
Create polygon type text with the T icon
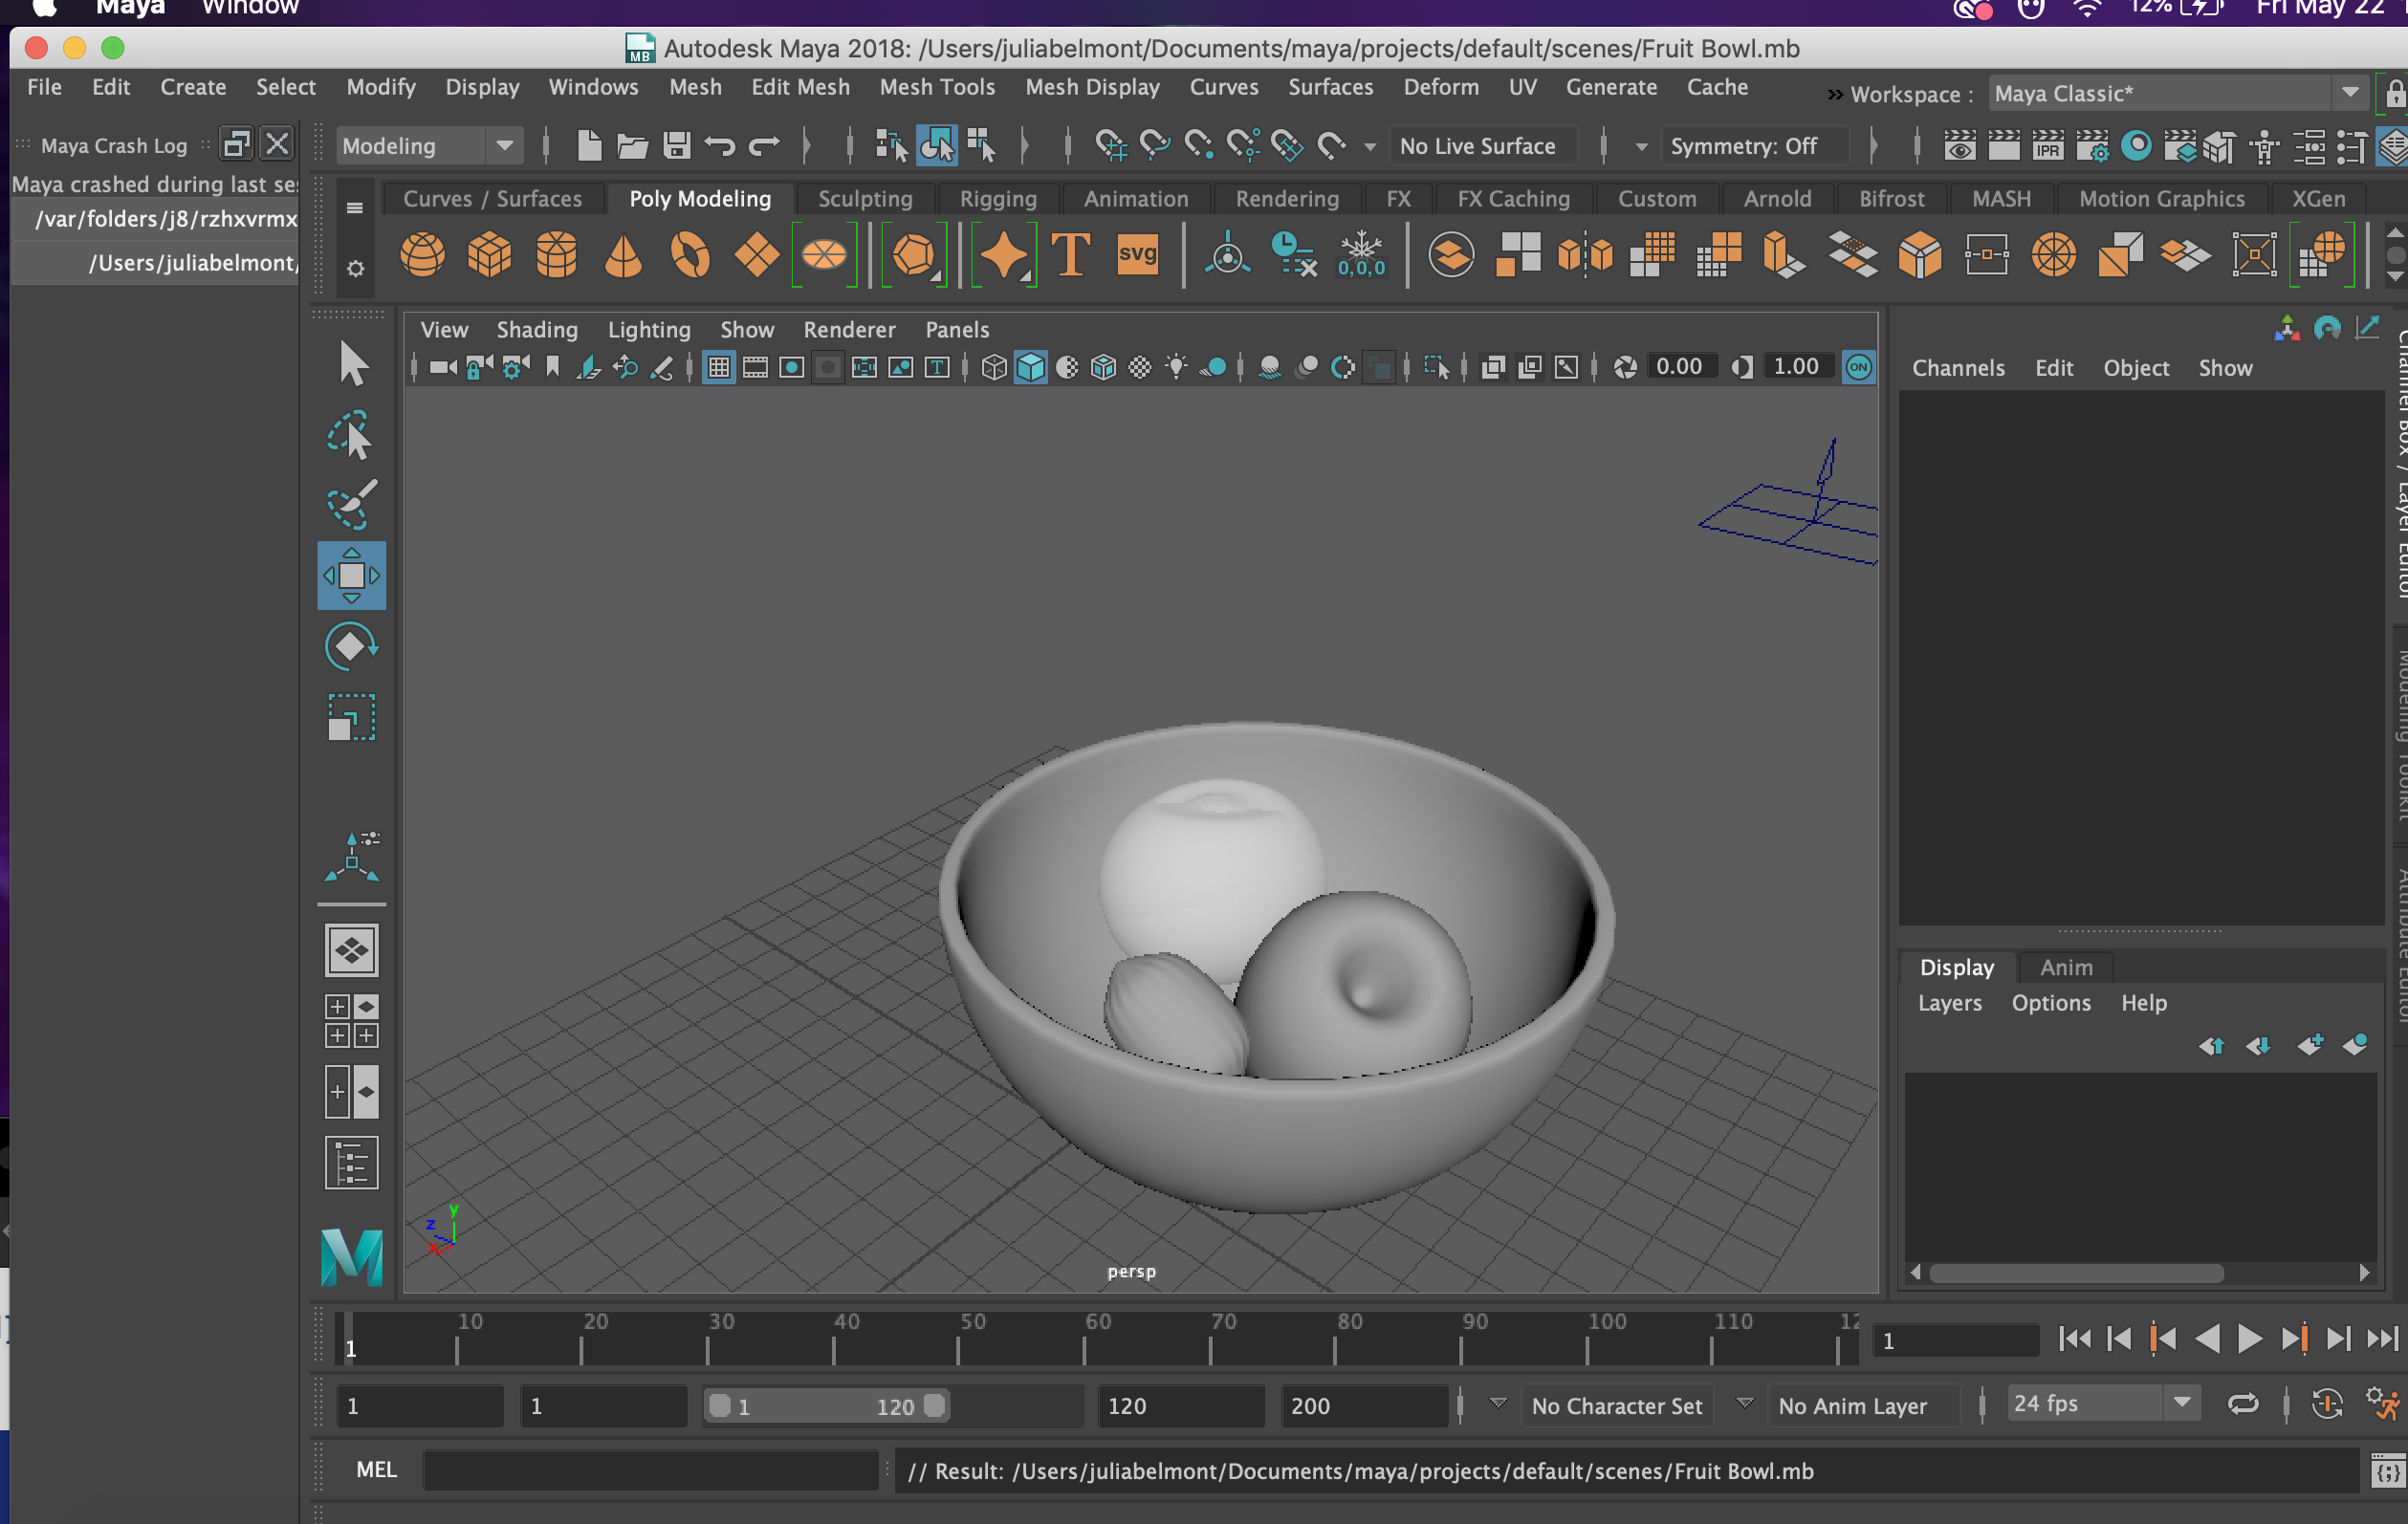[x=1070, y=255]
